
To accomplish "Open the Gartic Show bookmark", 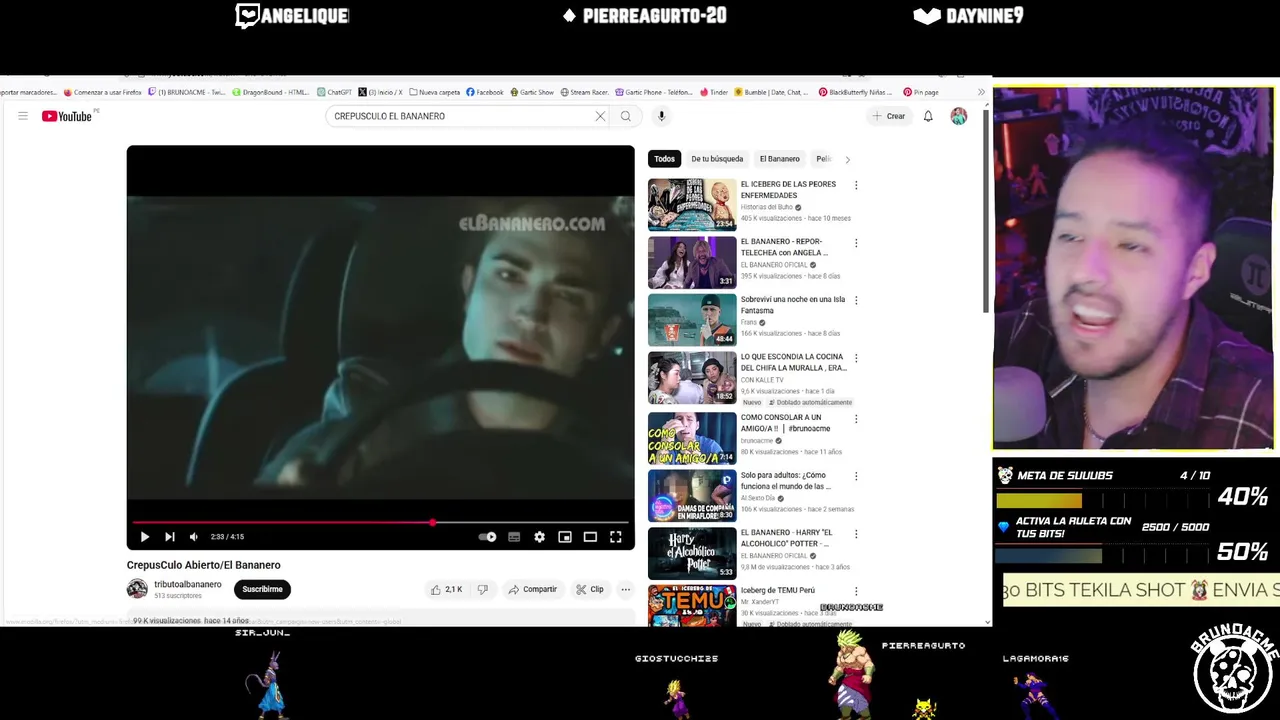I will click(531, 92).
